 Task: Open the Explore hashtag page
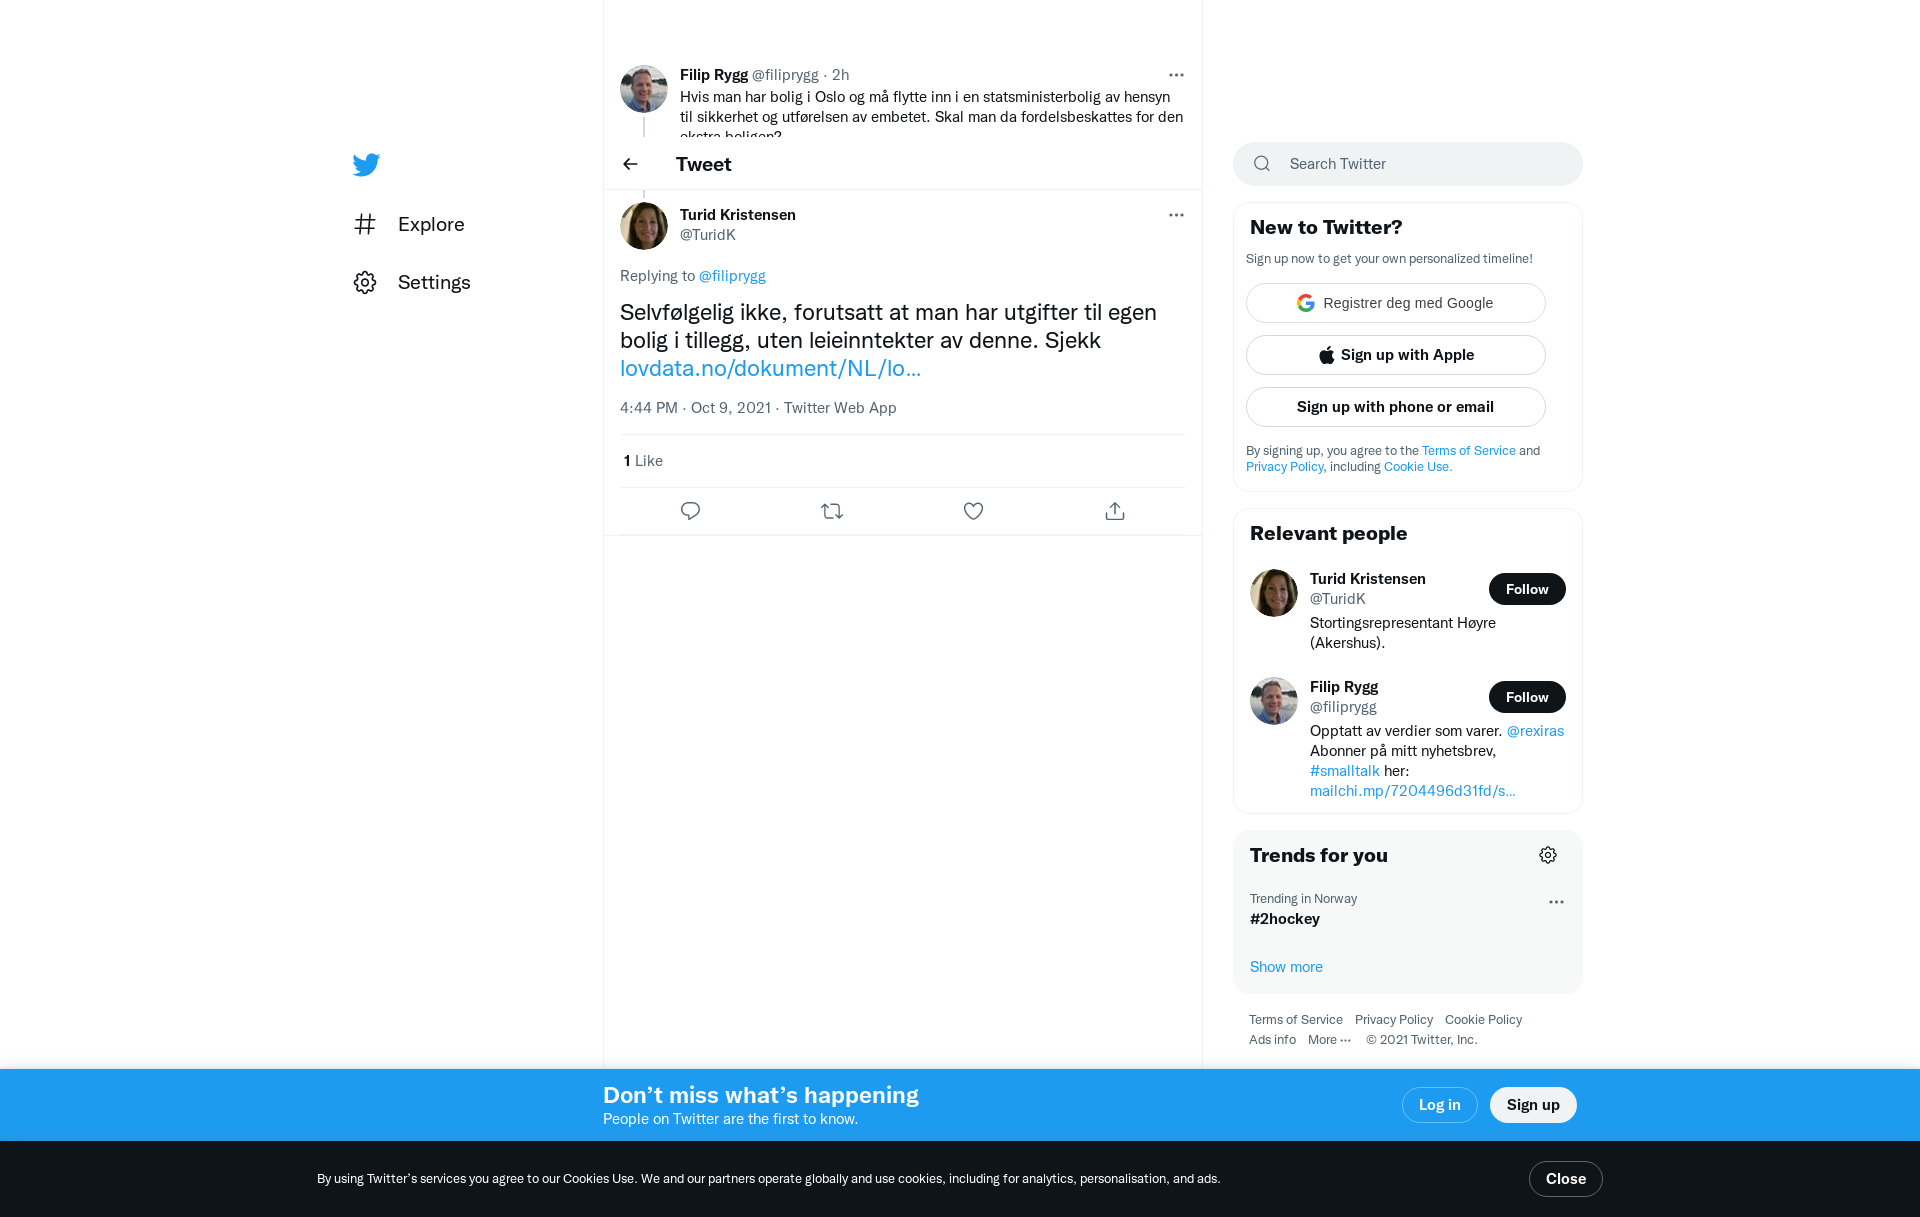tap(410, 224)
